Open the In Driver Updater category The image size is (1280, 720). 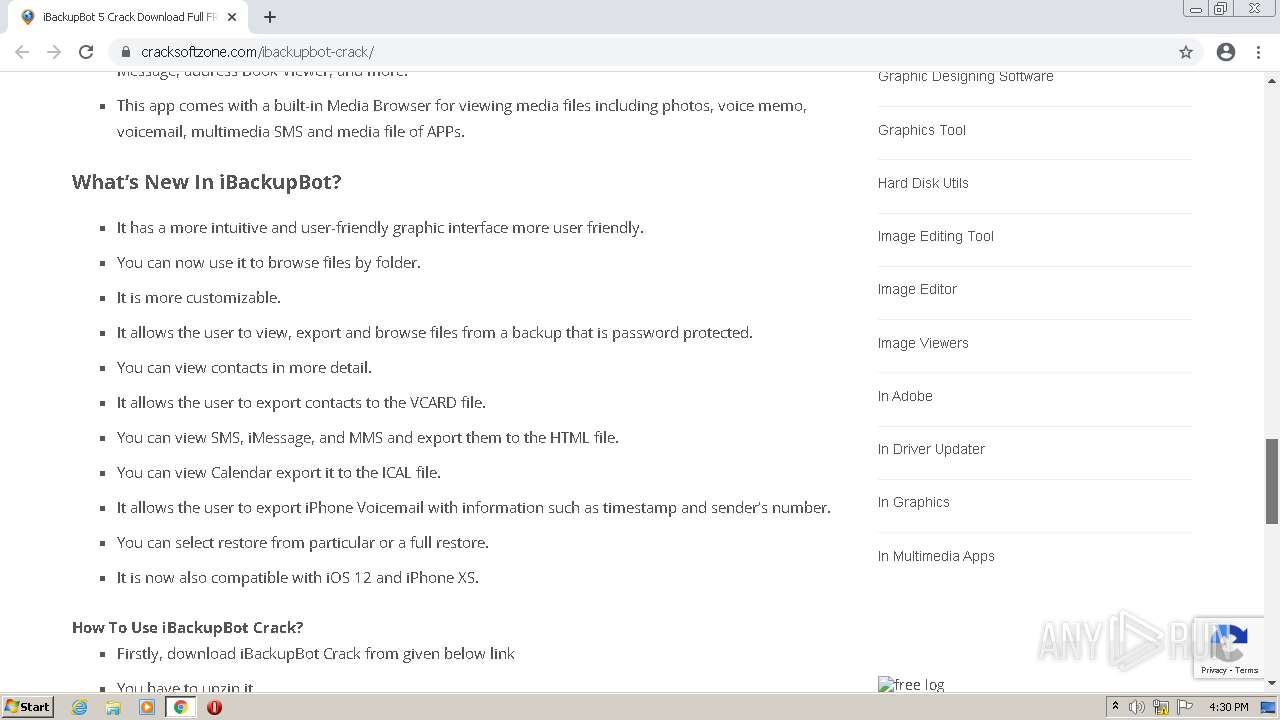coord(931,449)
